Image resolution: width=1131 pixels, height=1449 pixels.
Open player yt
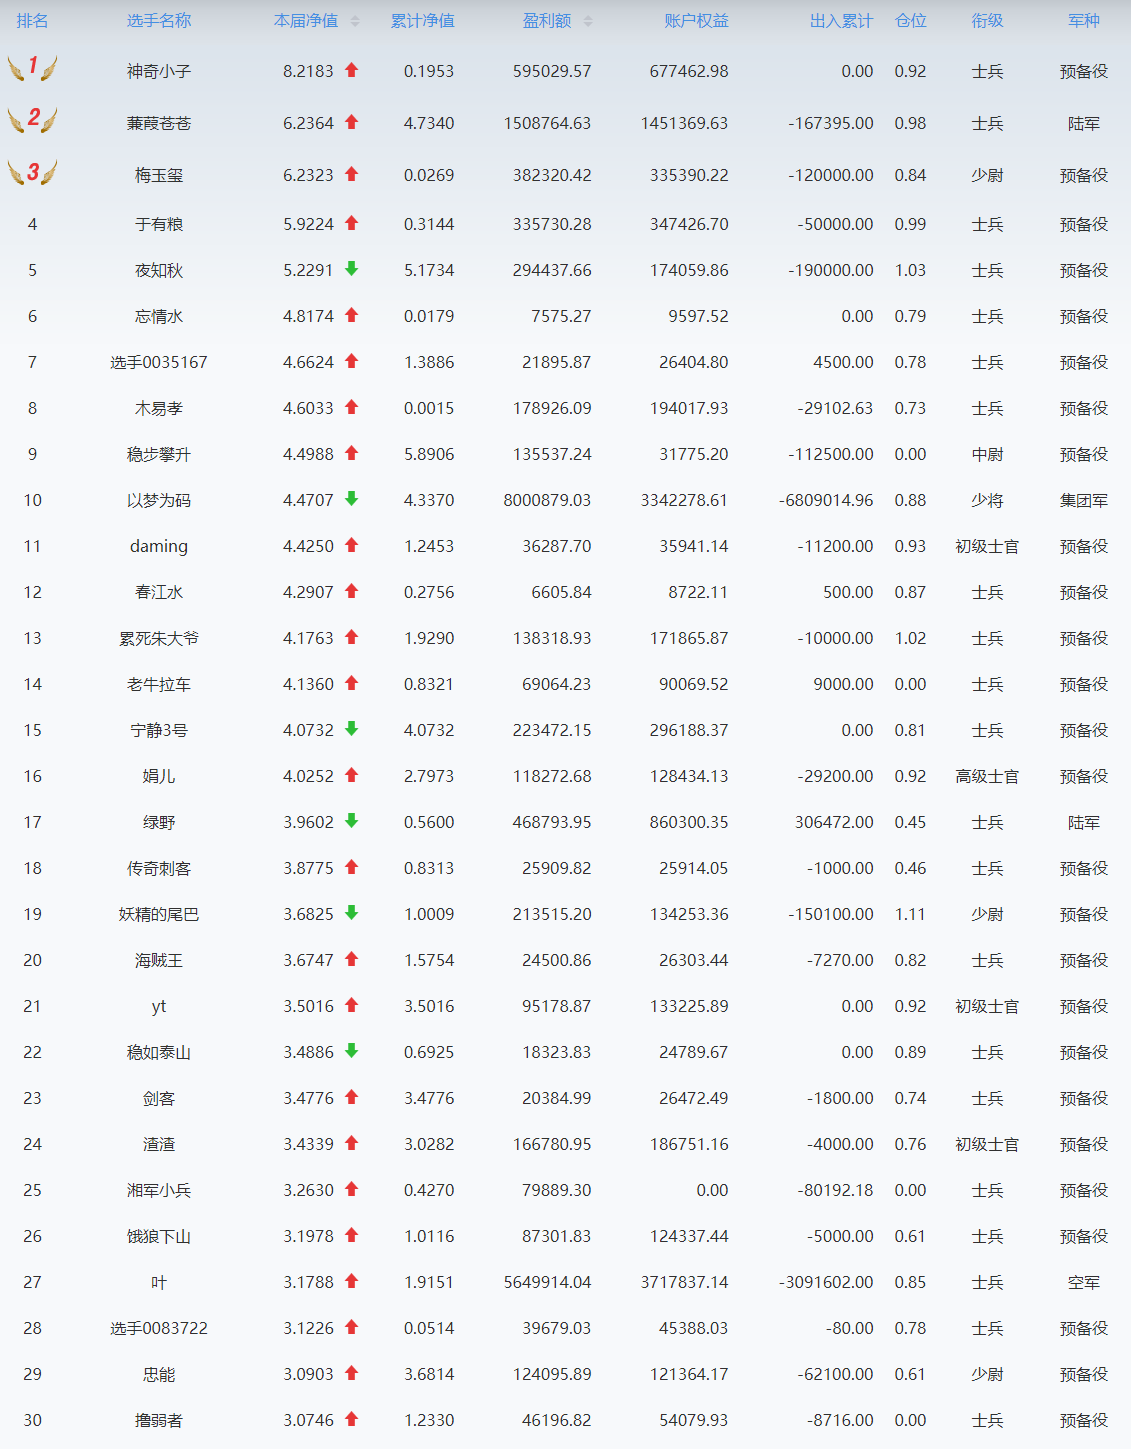(x=159, y=1007)
